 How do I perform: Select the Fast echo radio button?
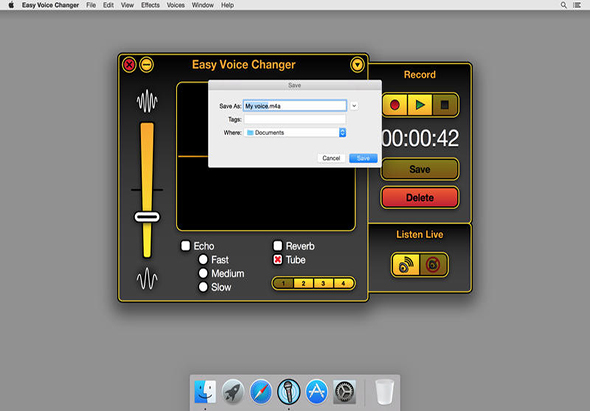point(203,259)
